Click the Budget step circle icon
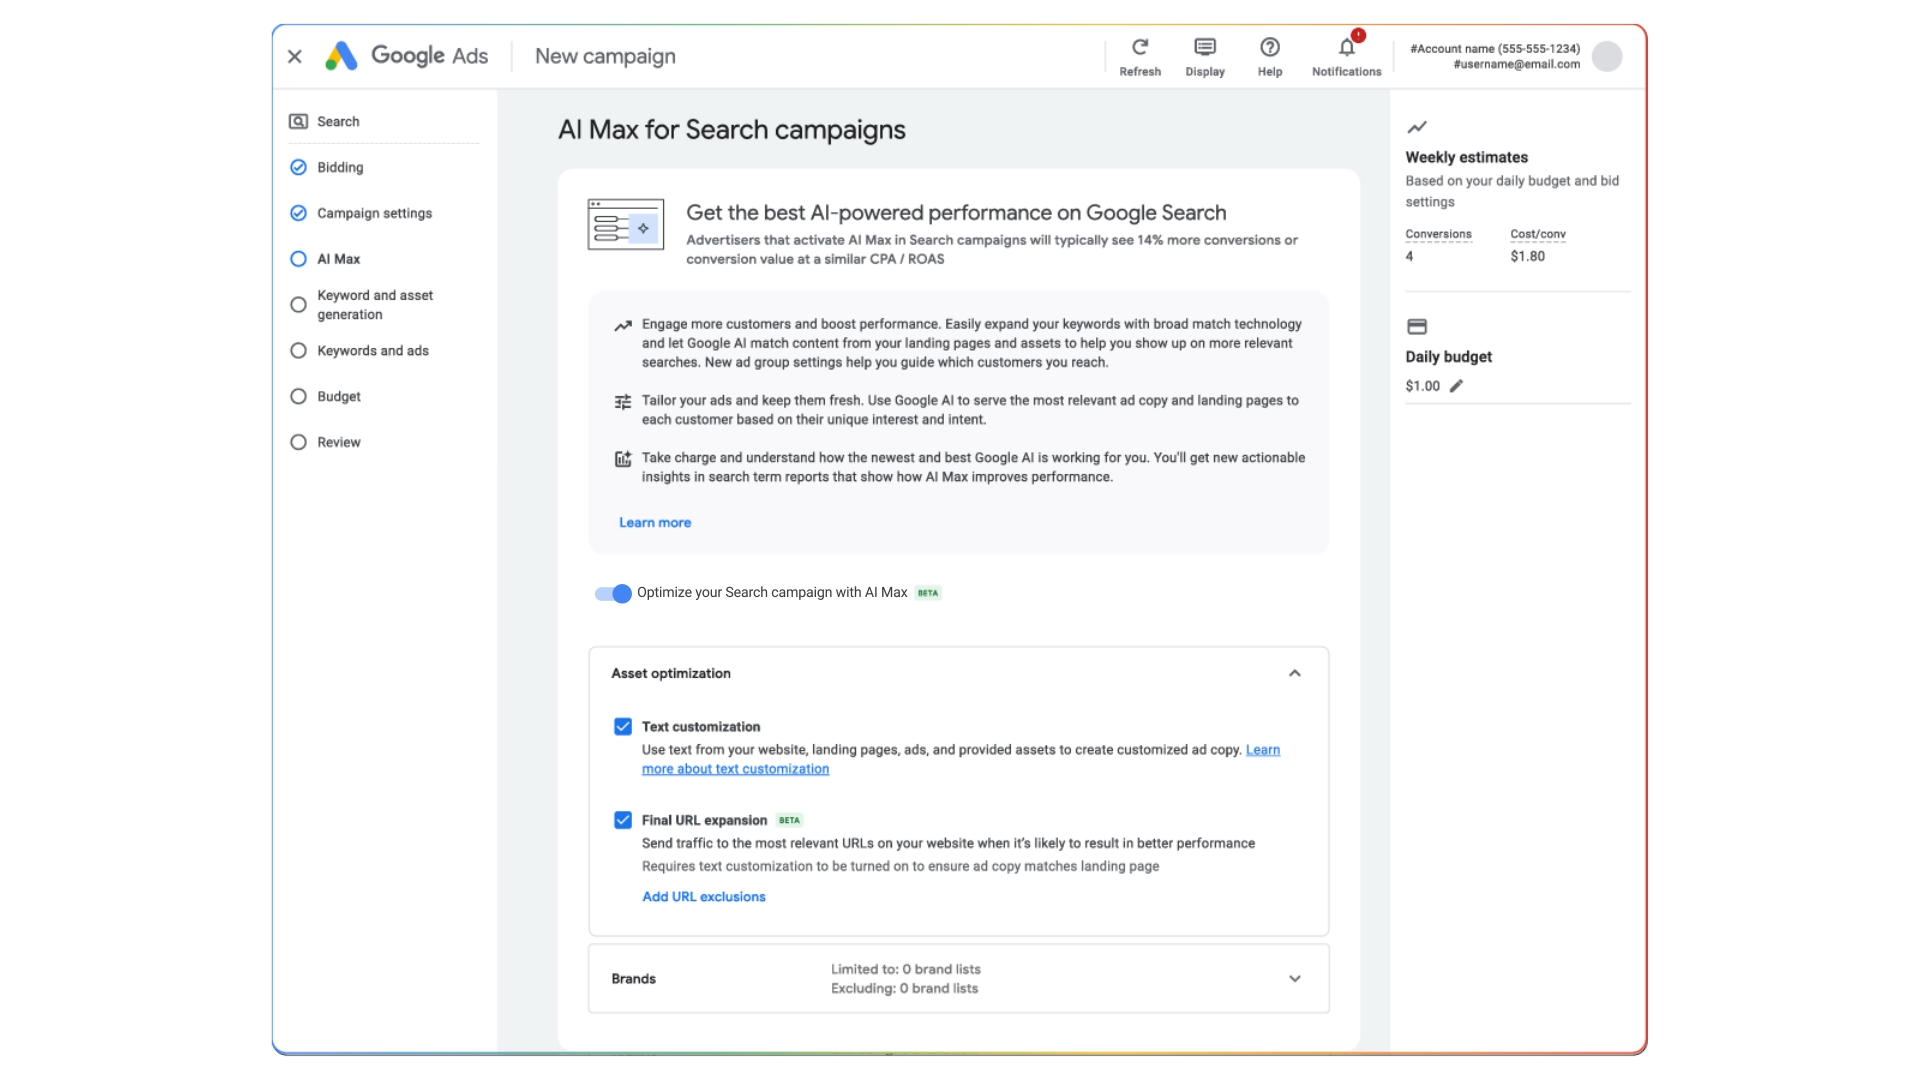The width and height of the screenshot is (1920, 1080). (x=298, y=397)
